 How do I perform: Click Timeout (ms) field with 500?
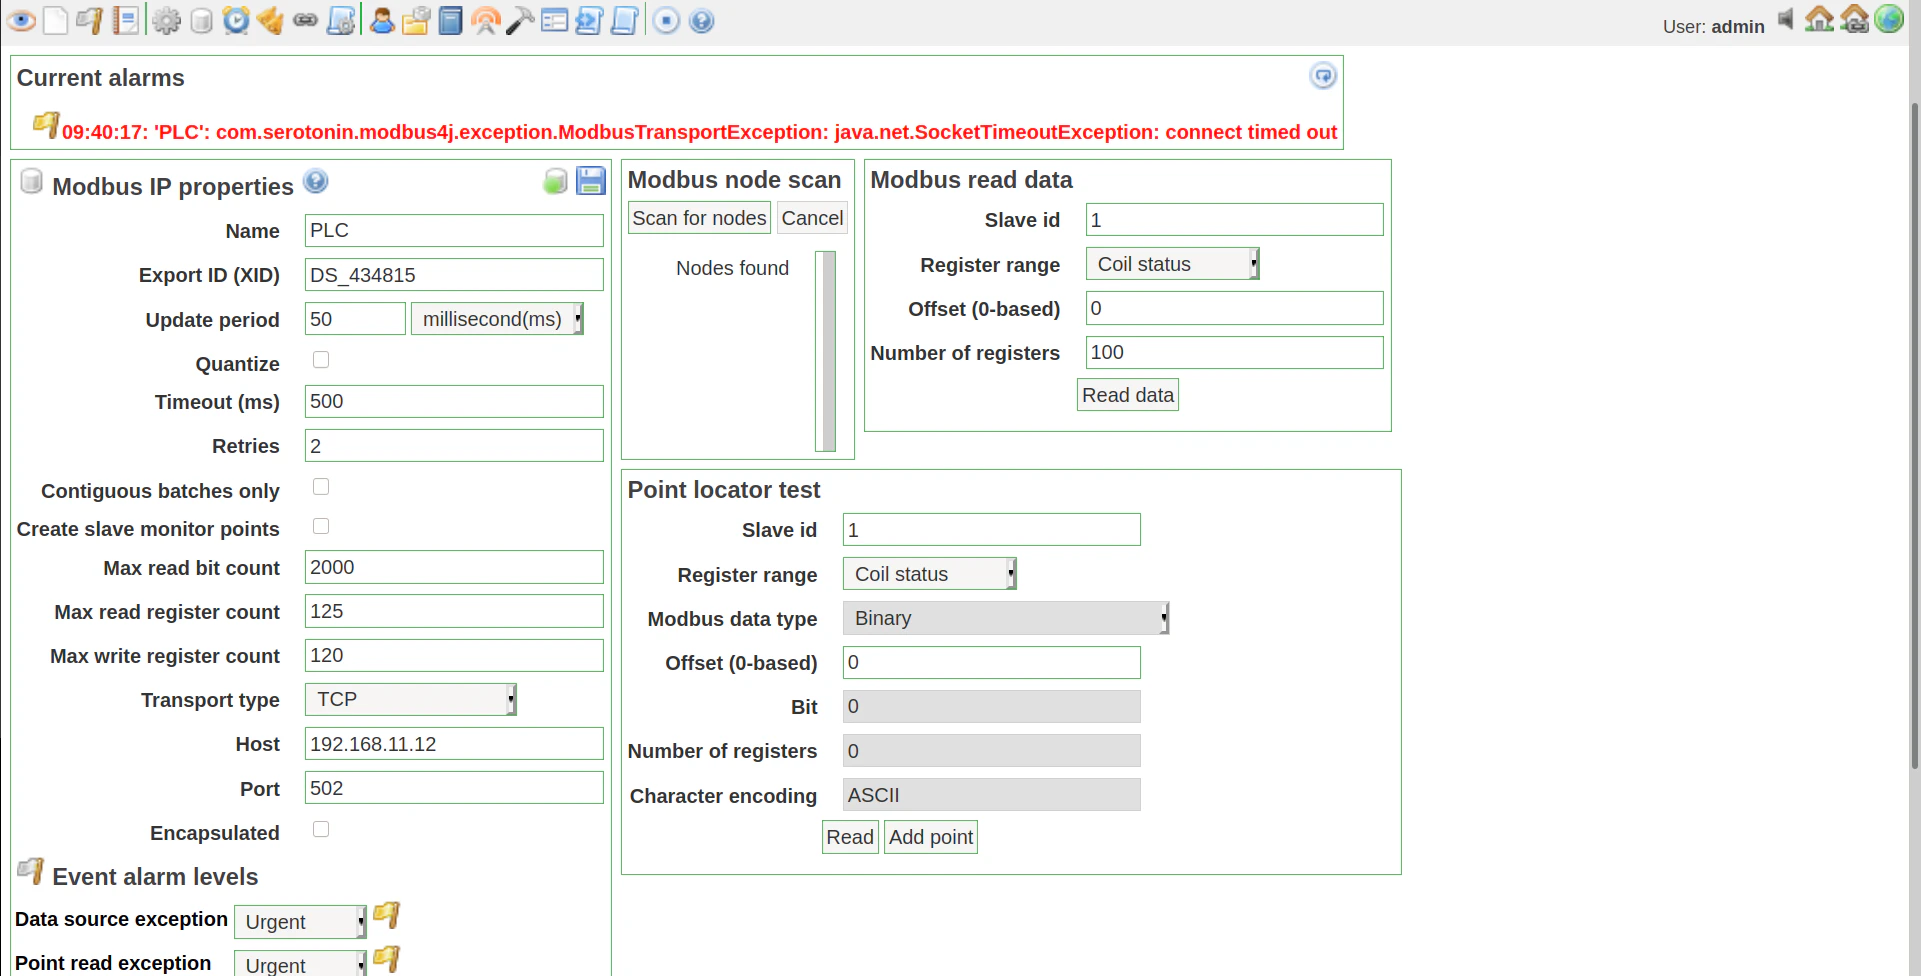(x=454, y=401)
